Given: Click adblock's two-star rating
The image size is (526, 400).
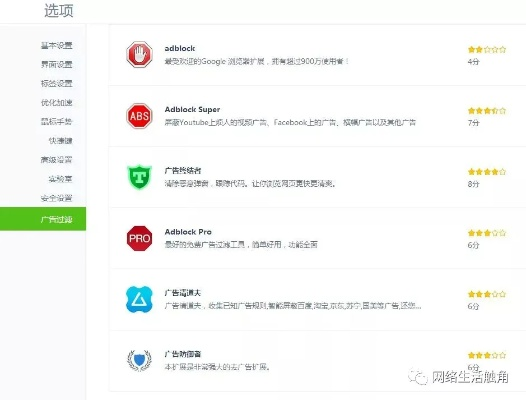Looking at the screenshot, I should click(487, 50).
